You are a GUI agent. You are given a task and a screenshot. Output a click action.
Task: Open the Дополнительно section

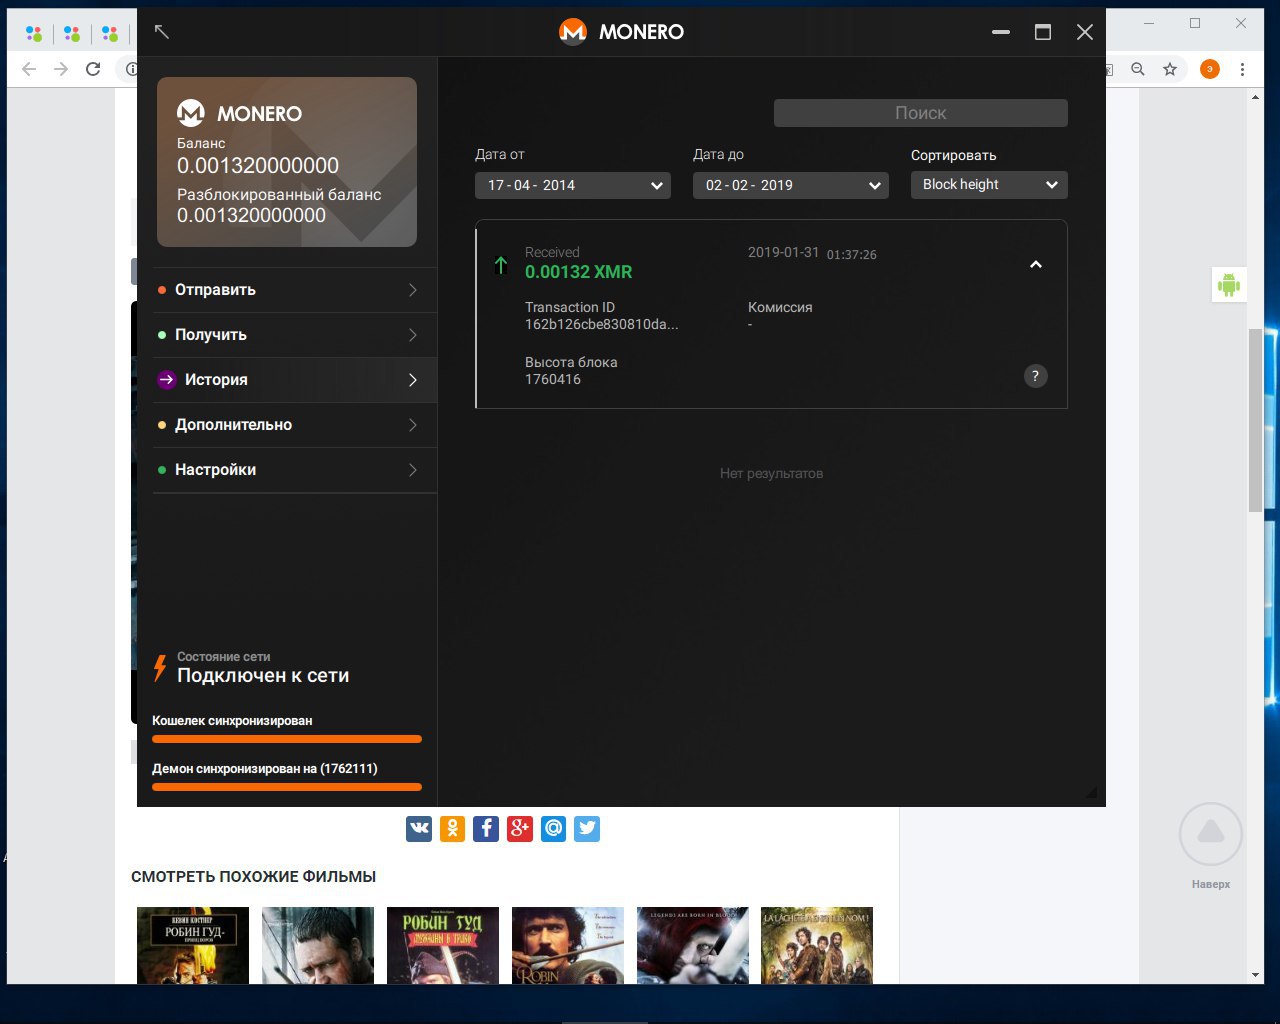295,425
